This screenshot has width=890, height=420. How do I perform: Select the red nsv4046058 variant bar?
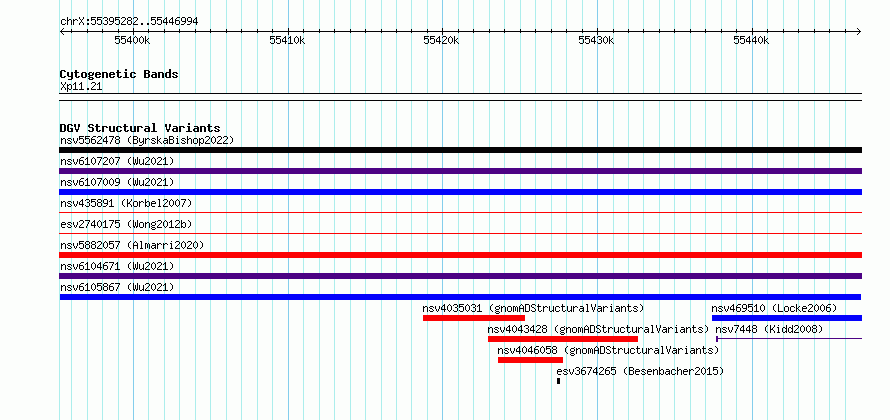point(530,360)
